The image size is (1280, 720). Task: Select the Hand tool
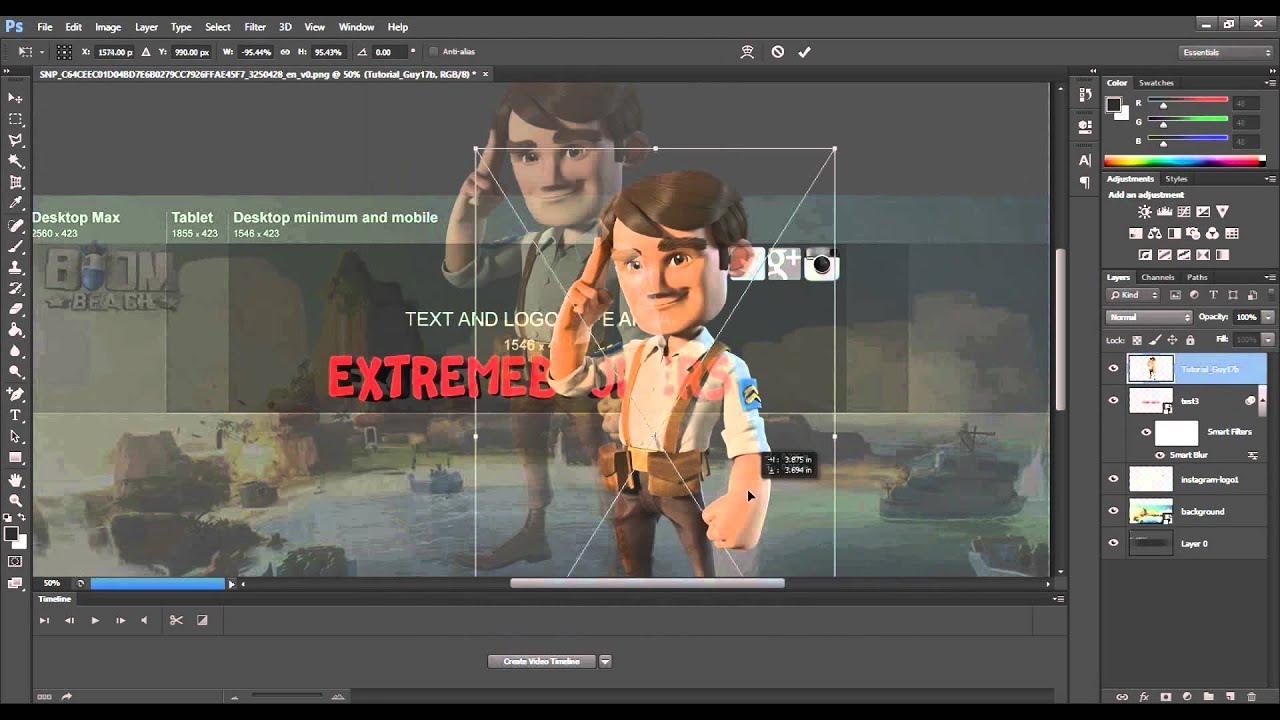[x=15, y=480]
